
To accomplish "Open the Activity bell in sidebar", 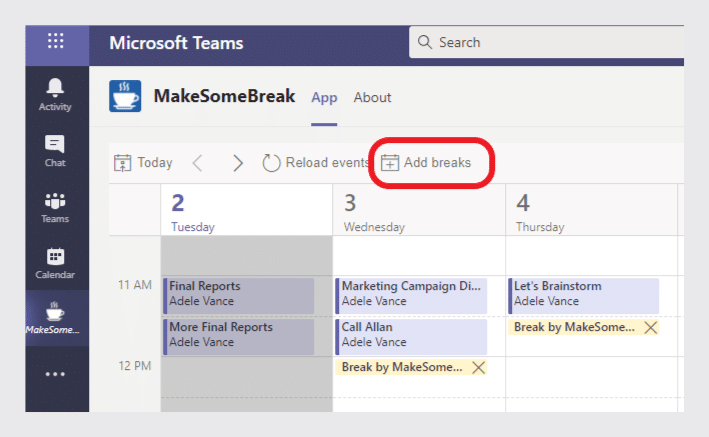I will tap(55, 95).
